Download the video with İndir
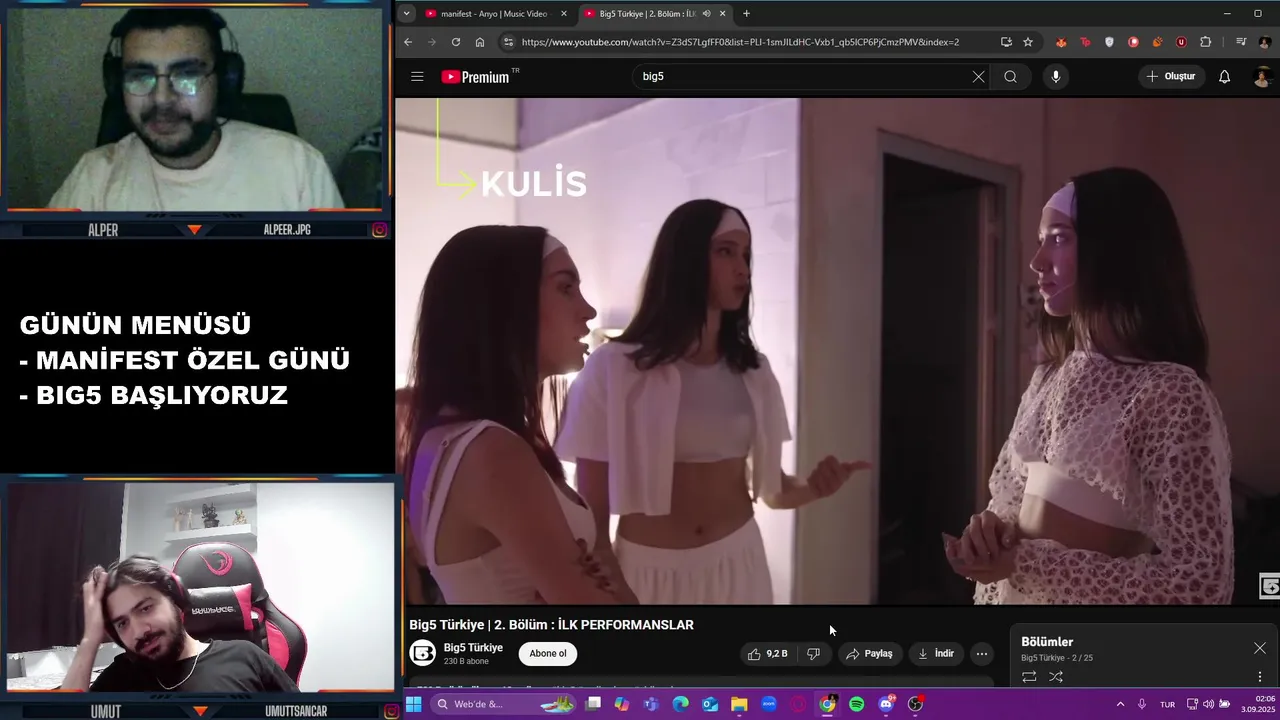This screenshot has width=1280, height=720. coord(936,654)
